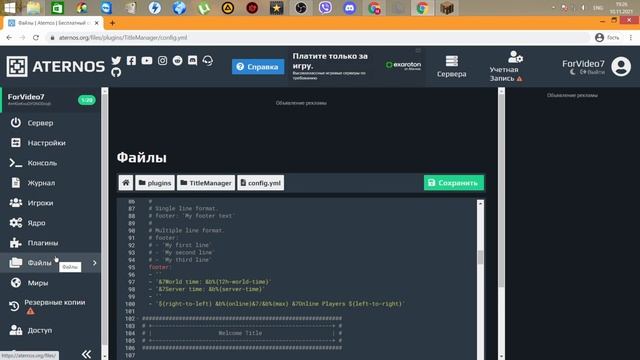Open Сервера server list
The height and width of the screenshot is (360, 640).
point(451,66)
